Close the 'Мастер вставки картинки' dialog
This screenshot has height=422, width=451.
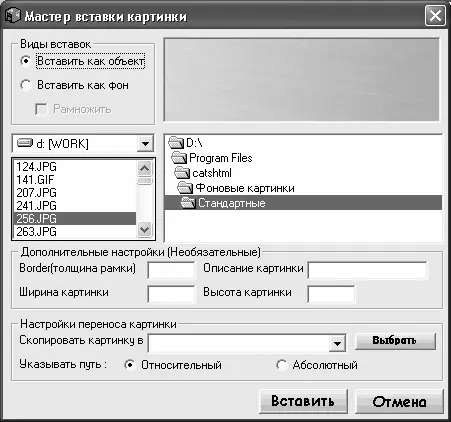pyautogui.click(x=435, y=16)
